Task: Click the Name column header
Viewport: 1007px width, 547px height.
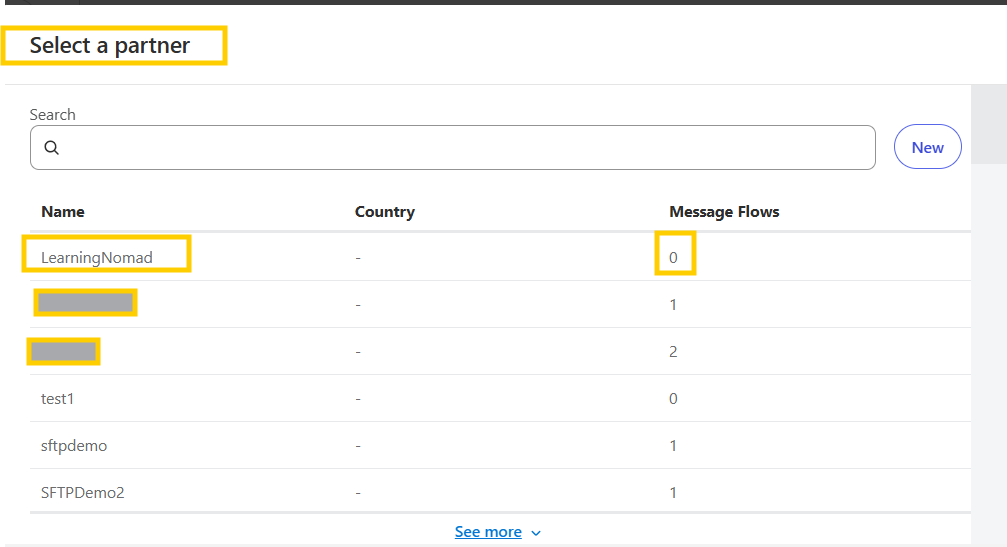Action: 62,212
